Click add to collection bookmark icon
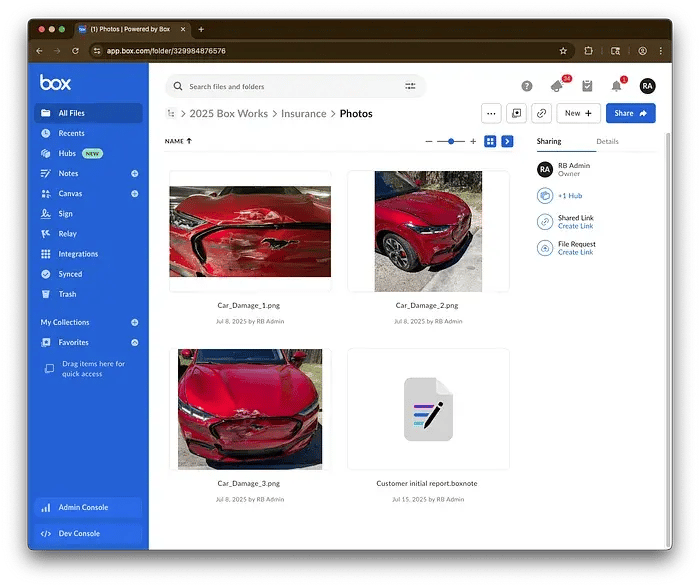Viewport: 700px width, 587px height. 516,113
